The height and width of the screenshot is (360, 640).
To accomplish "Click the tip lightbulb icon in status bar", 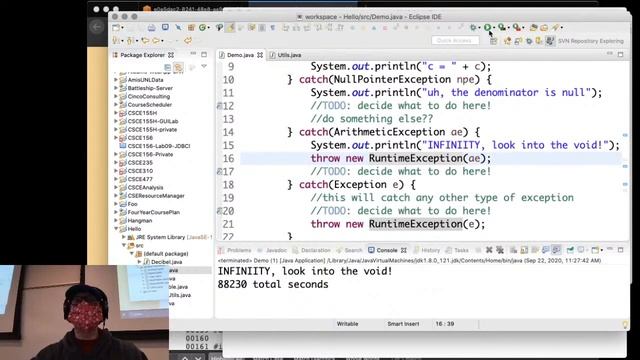I will point(625,324).
